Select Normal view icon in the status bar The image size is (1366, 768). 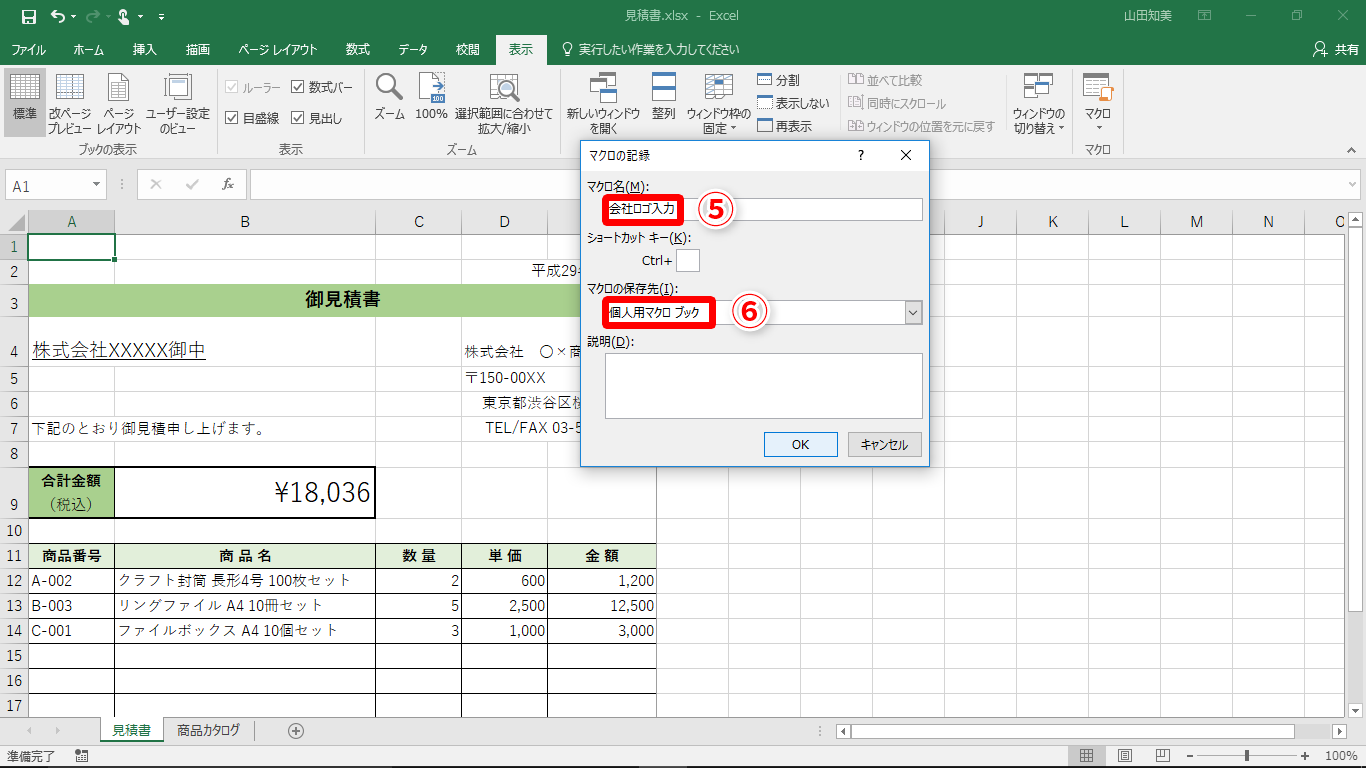[1087, 756]
